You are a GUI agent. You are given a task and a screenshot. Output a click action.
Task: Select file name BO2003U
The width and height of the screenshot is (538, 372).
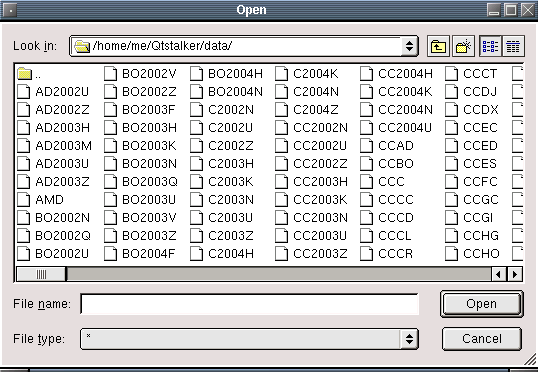click(149, 199)
